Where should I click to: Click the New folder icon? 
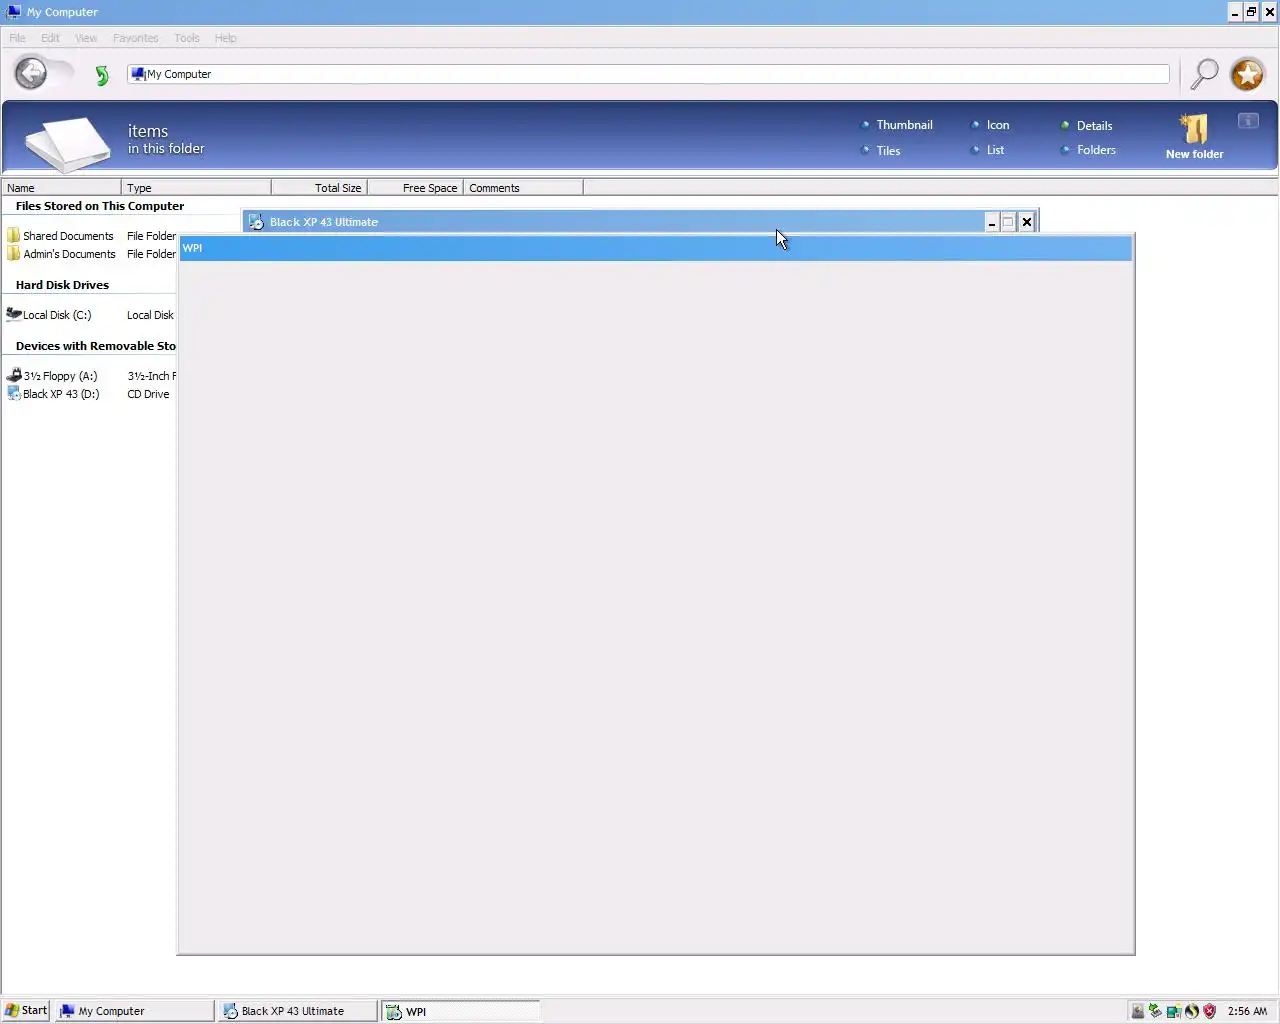[1194, 129]
